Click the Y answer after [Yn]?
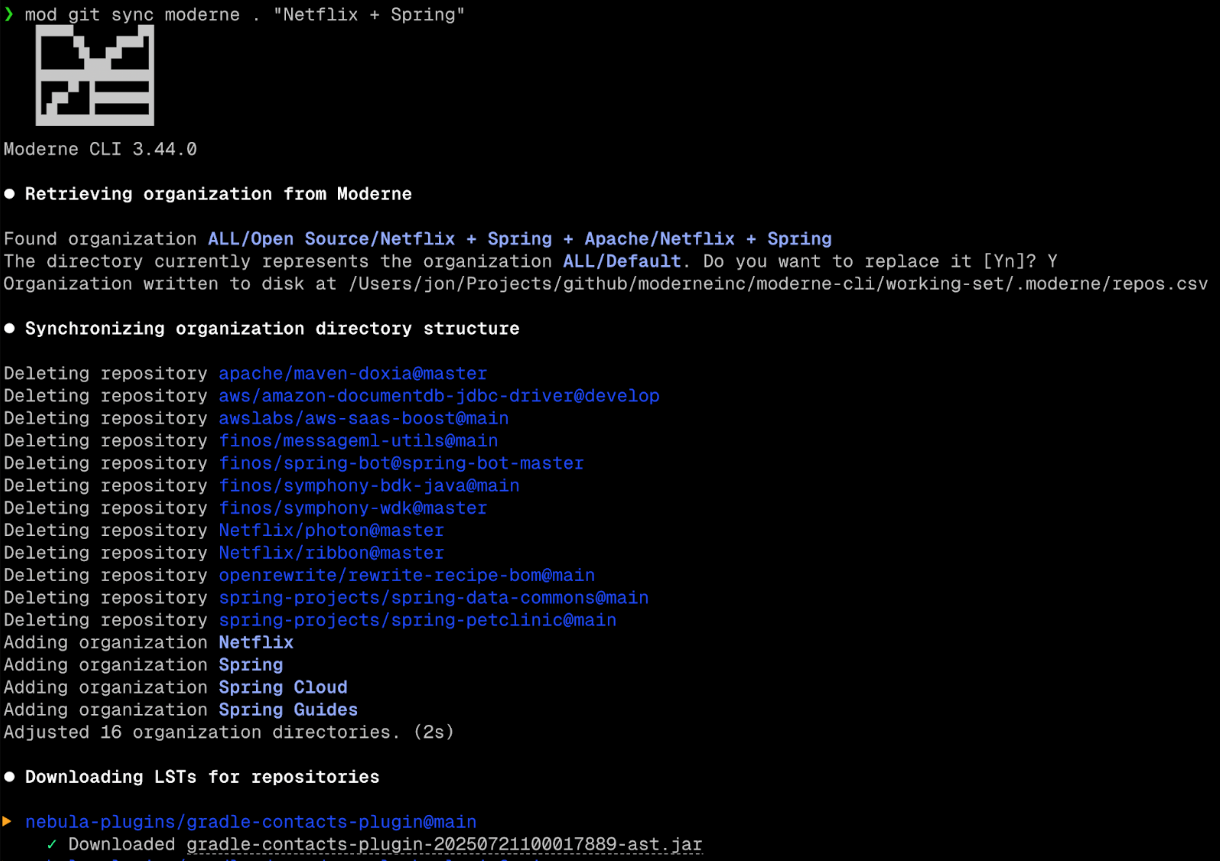This screenshot has width=1220, height=861. coord(1053,261)
